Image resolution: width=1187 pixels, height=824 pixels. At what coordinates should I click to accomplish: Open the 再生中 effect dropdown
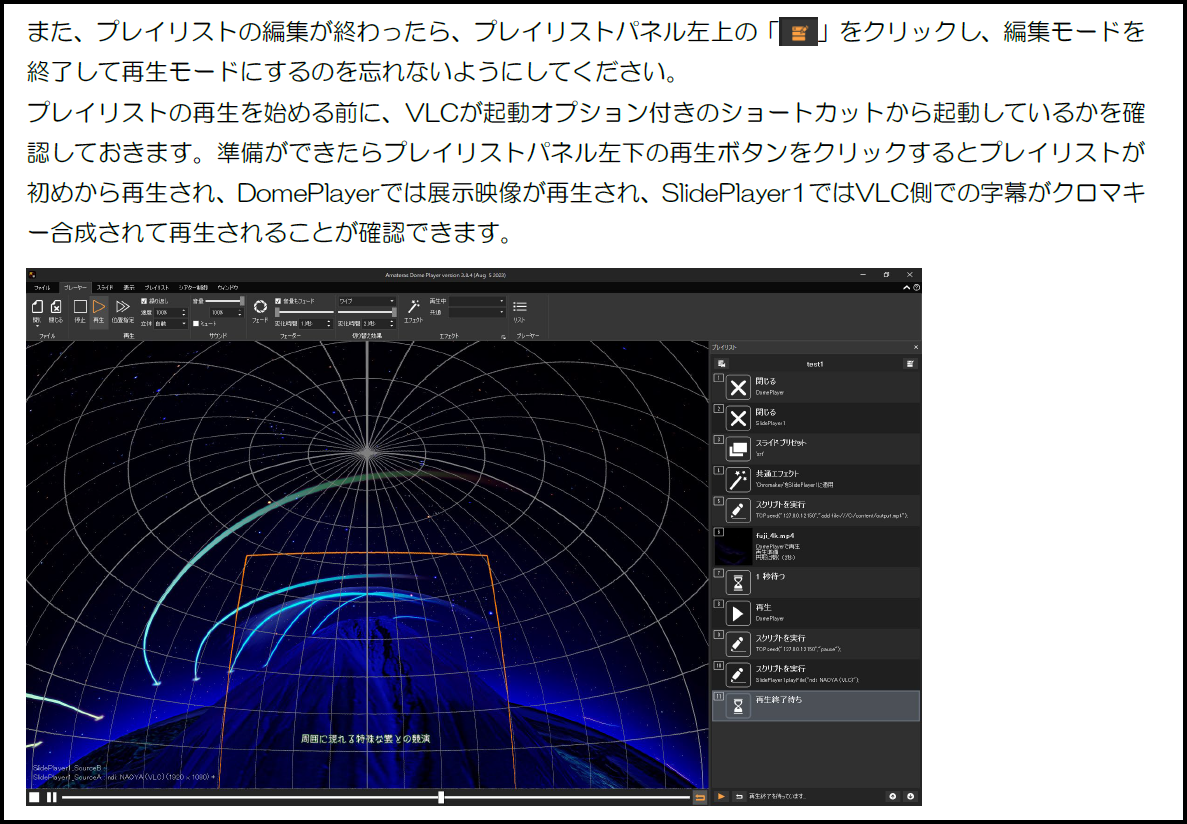point(477,301)
